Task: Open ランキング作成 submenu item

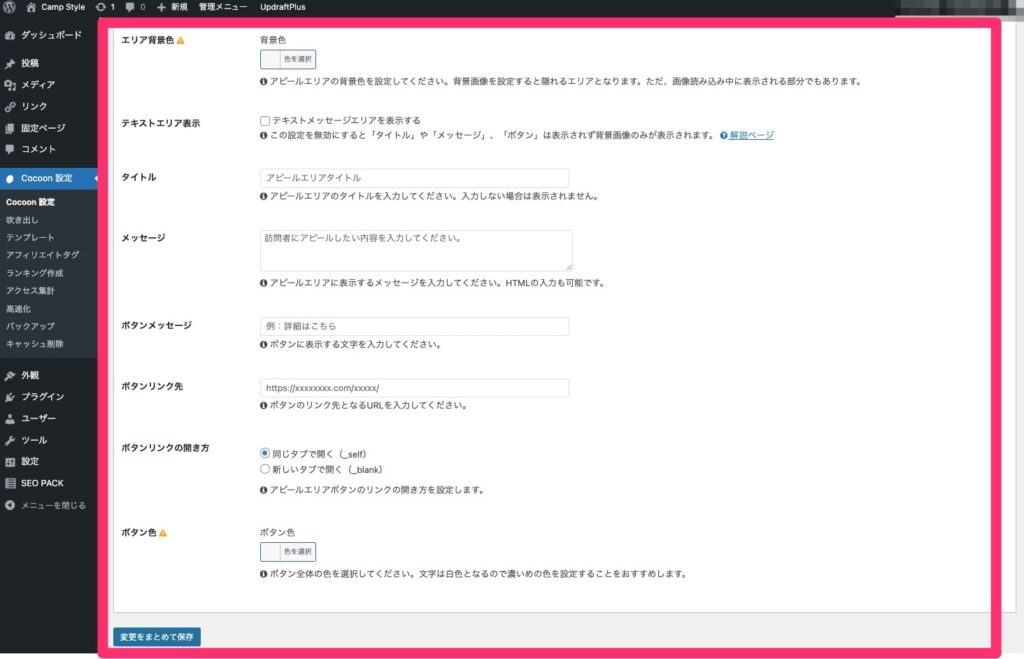Action: pos(35,273)
